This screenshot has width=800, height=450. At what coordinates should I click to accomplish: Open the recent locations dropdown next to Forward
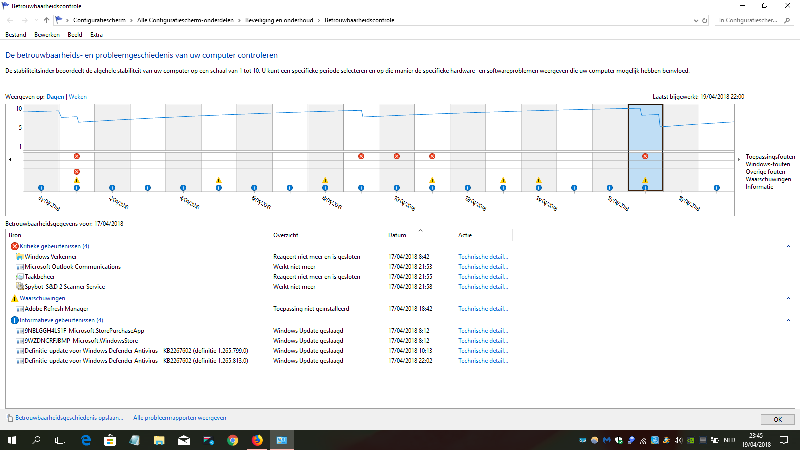(36, 20)
